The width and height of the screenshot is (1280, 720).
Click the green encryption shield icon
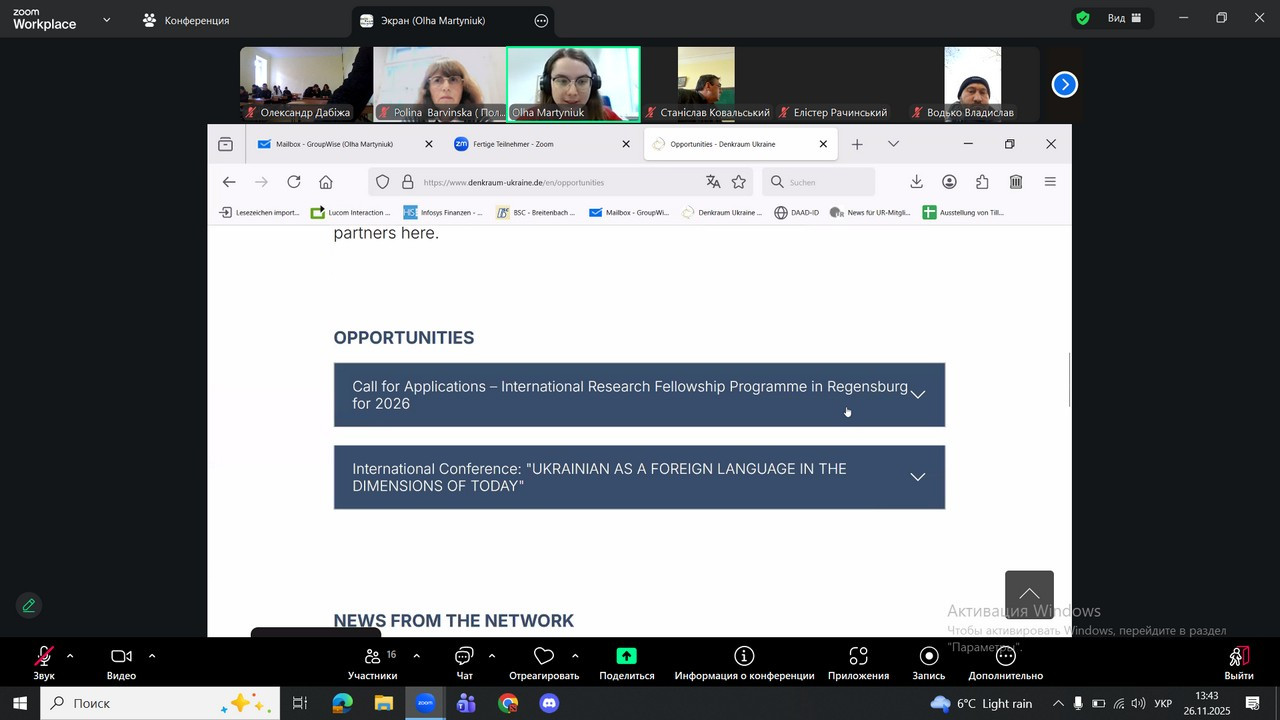pos(1082,18)
